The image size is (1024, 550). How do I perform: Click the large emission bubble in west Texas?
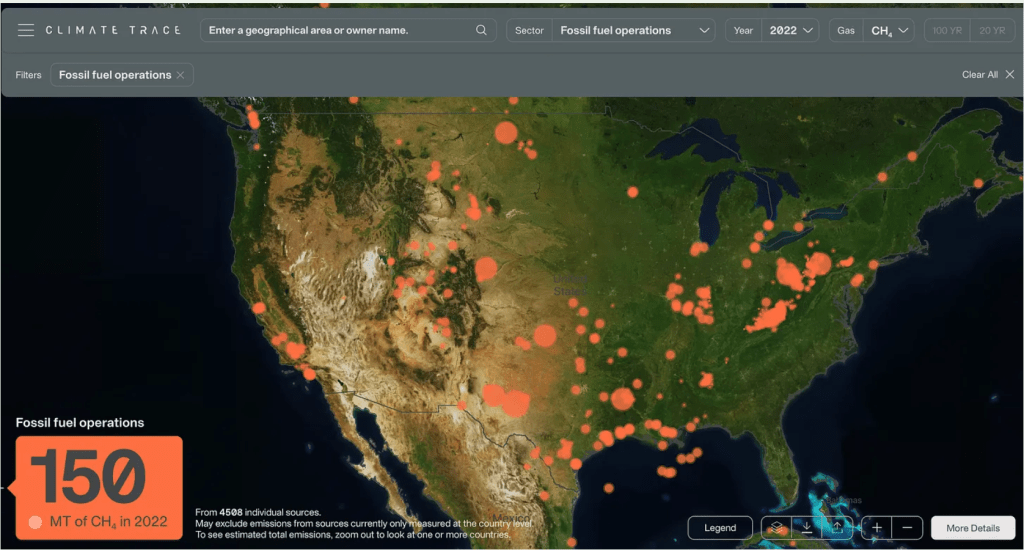tap(515, 404)
